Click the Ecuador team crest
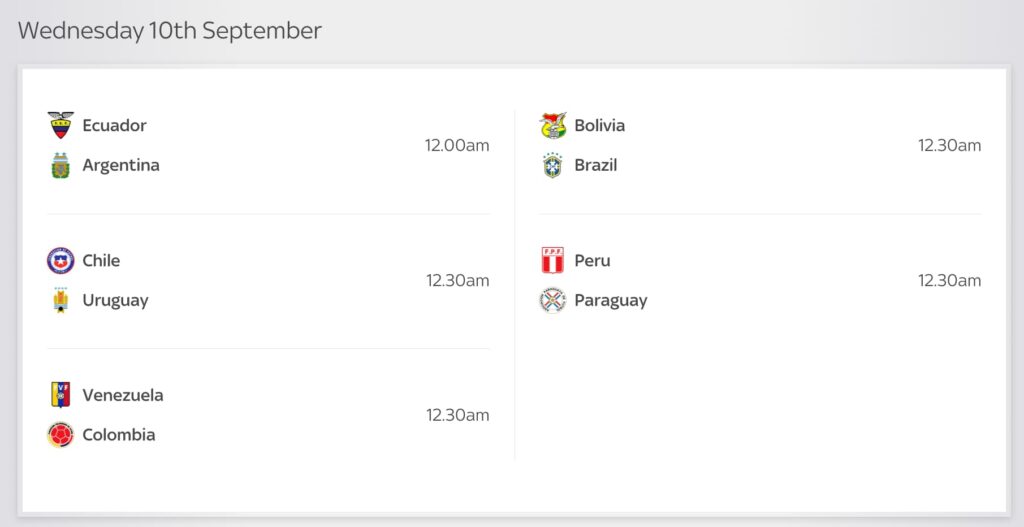Viewport: 1024px width, 527px height. click(61, 126)
